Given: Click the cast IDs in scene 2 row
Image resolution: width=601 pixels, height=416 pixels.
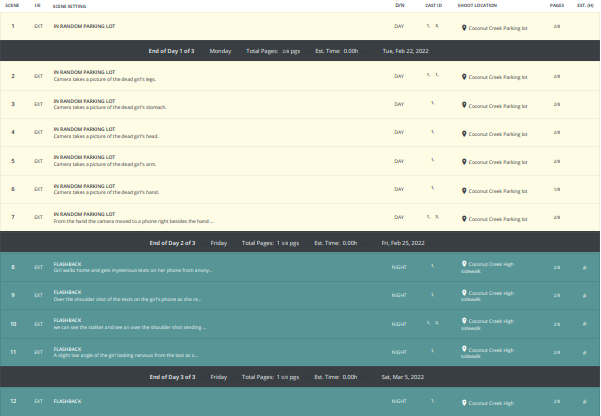Looking at the screenshot, I should pyautogui.click(x=432, y=75).
